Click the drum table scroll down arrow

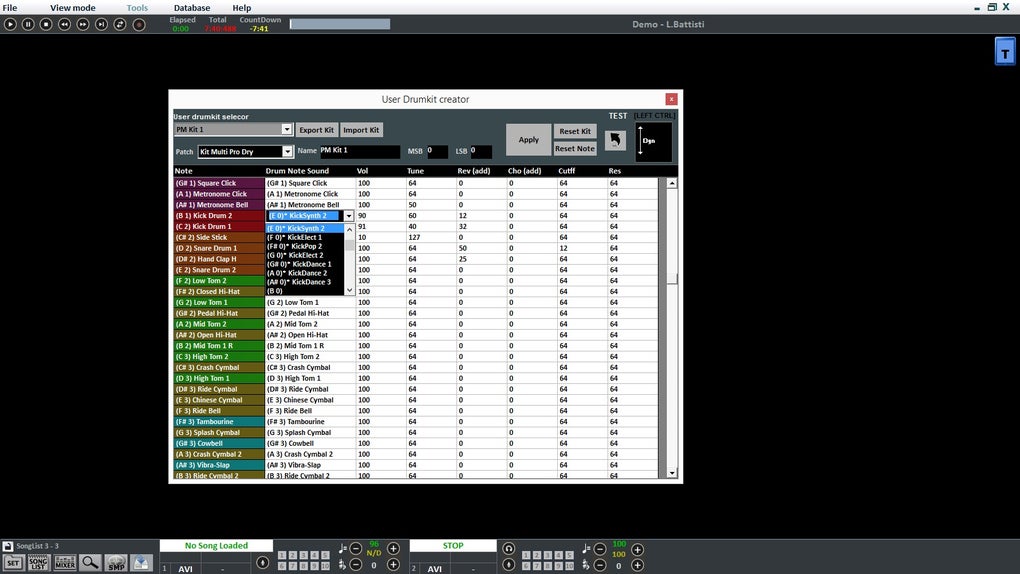tap(672, 473)
